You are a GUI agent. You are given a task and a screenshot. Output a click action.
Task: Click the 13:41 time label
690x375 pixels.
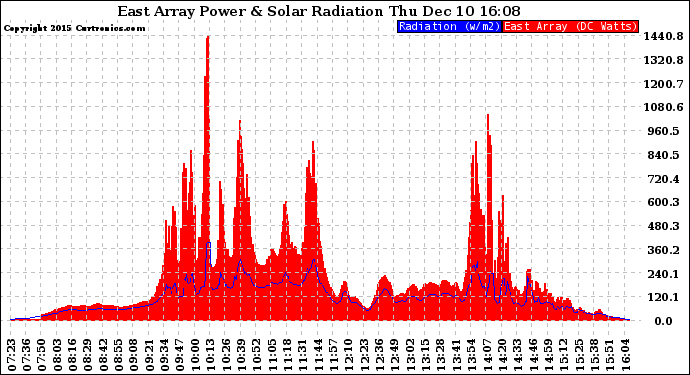tap(456, 355)
